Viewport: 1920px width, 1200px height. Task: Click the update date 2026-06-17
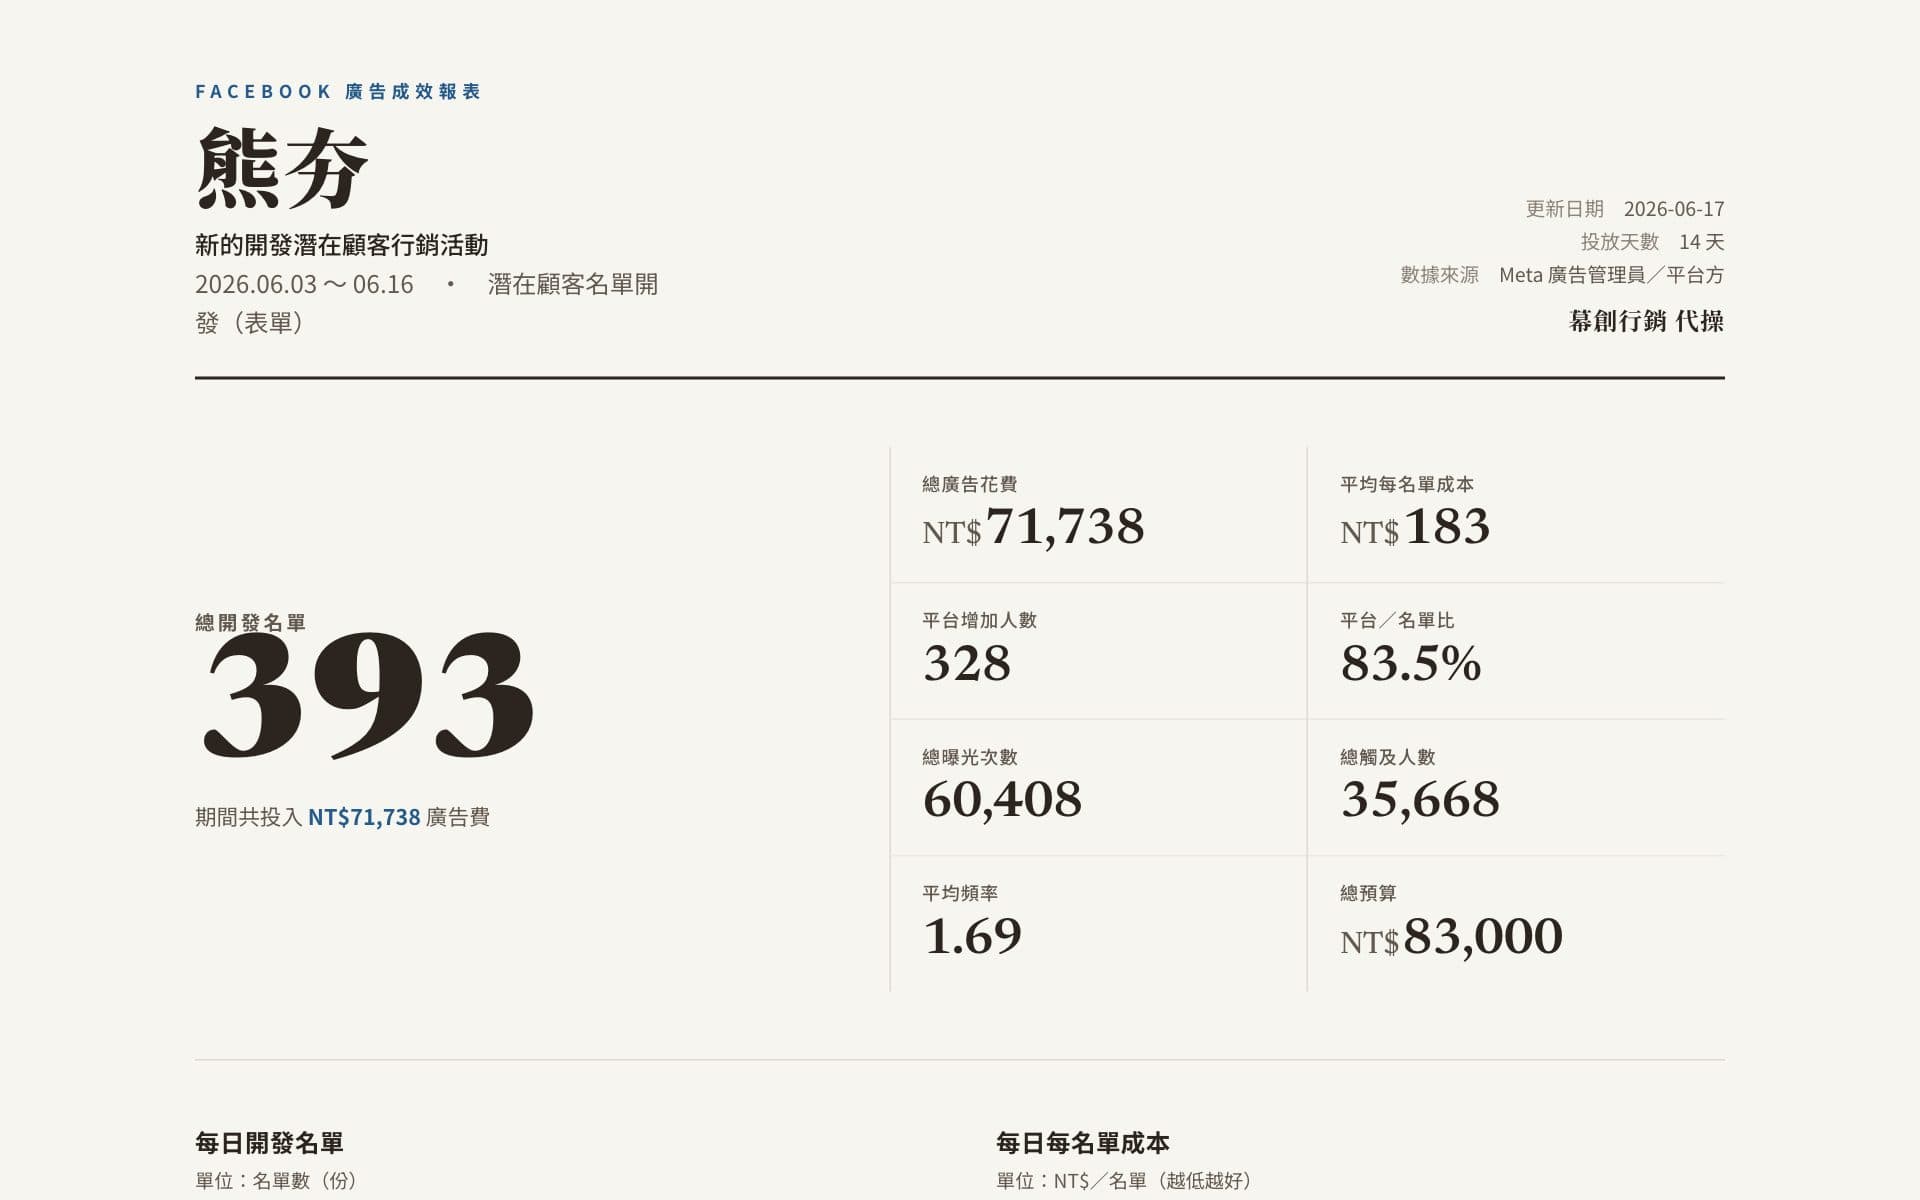point(1674,209)
